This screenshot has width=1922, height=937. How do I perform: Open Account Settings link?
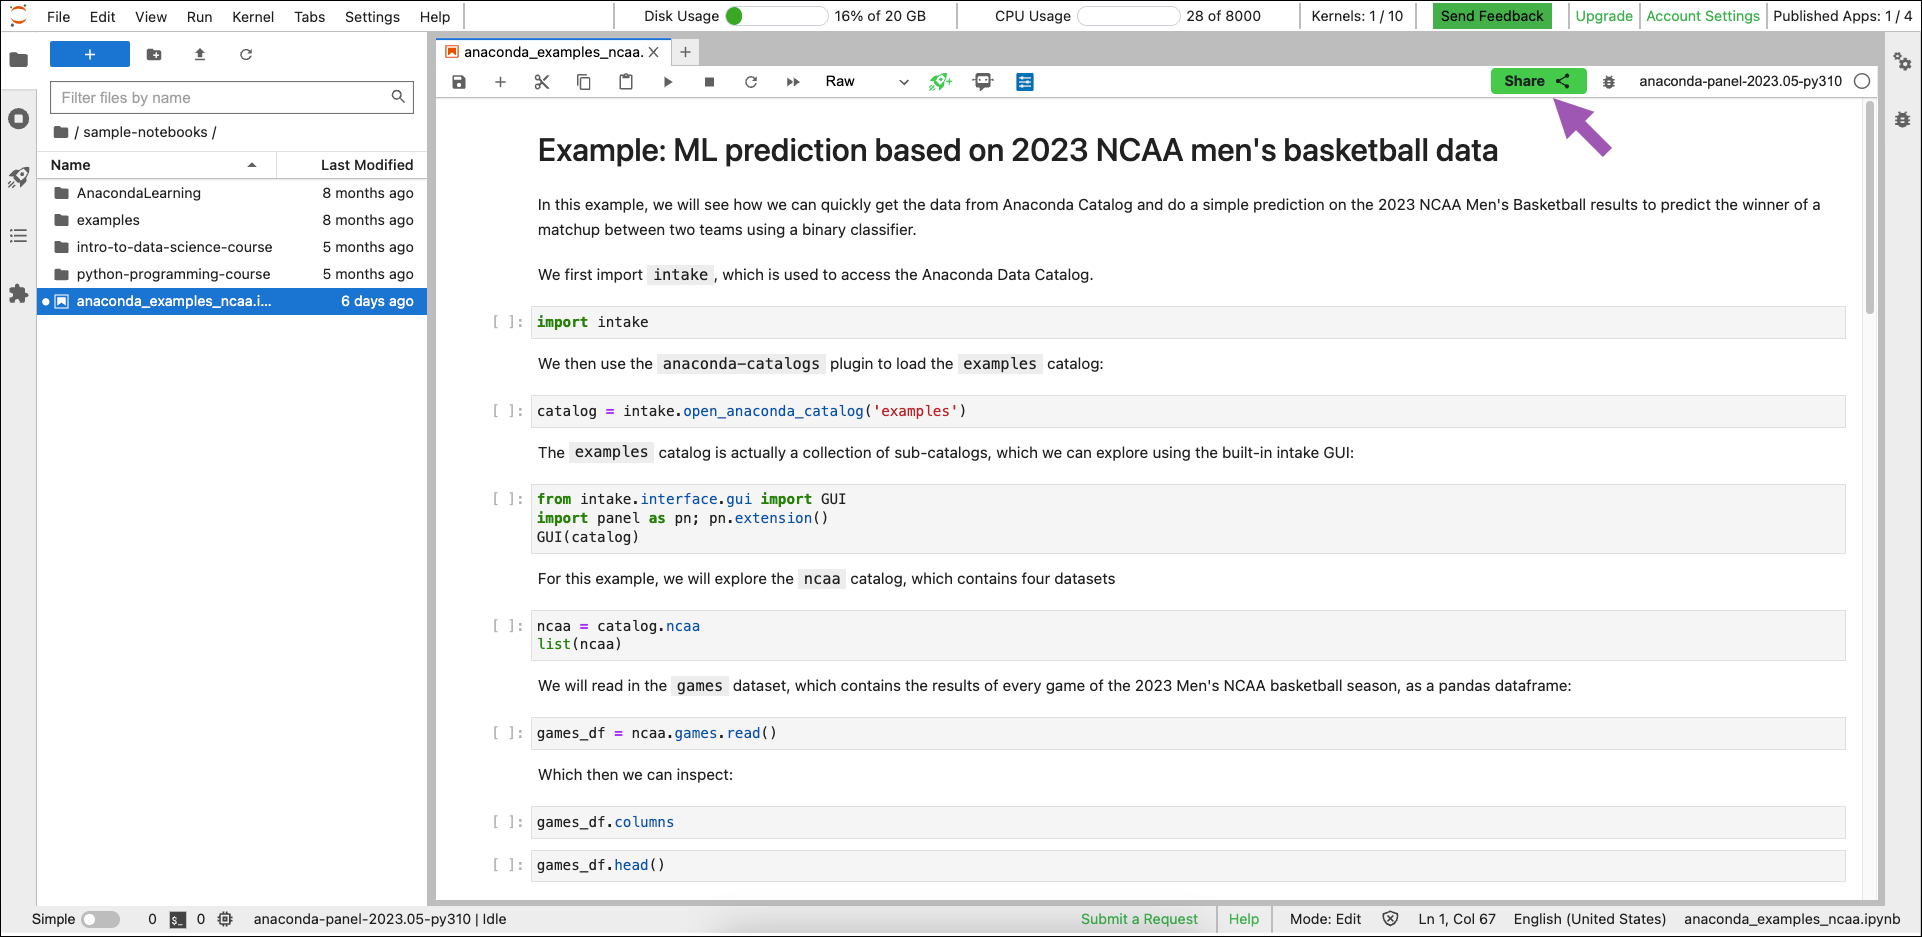tap(1703, 16)
